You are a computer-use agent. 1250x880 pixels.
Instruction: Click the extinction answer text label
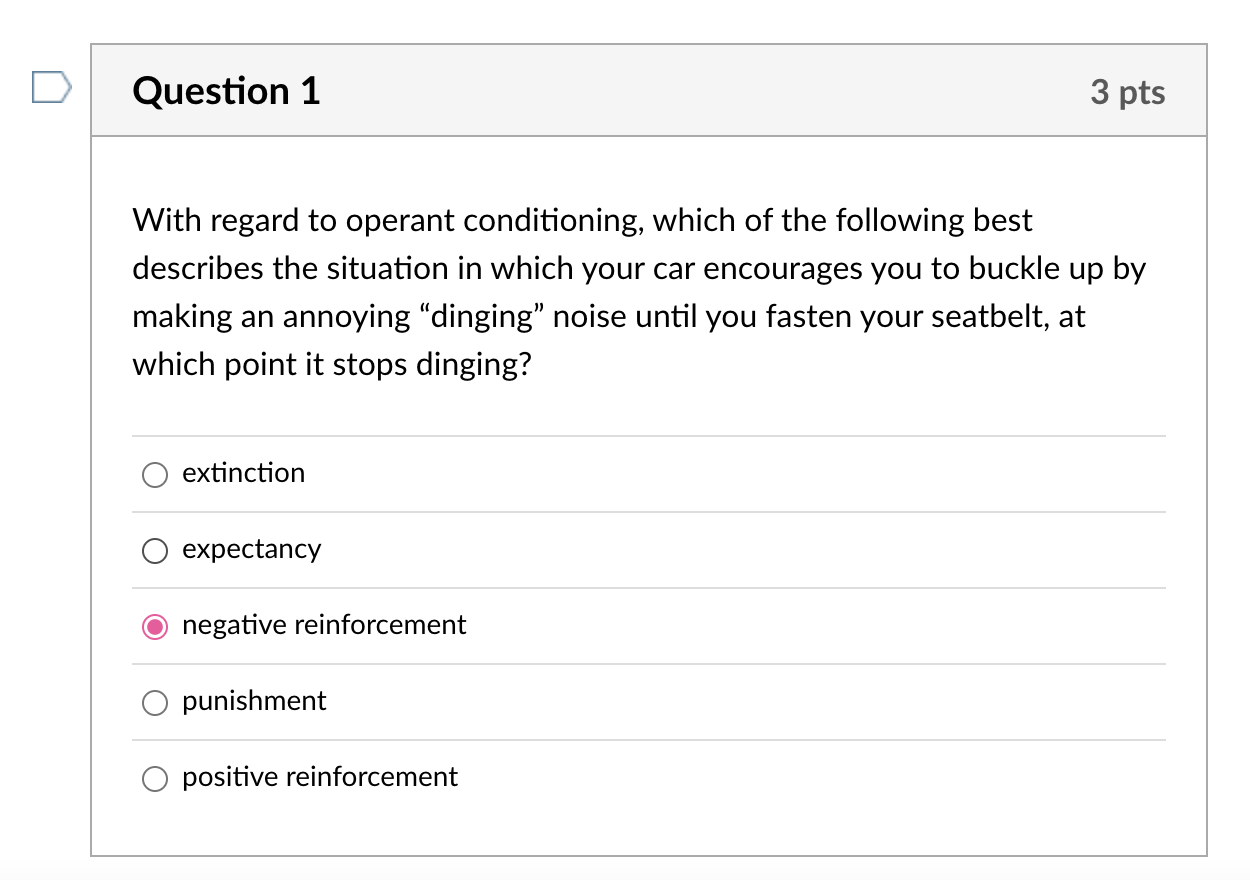point(243,474)
